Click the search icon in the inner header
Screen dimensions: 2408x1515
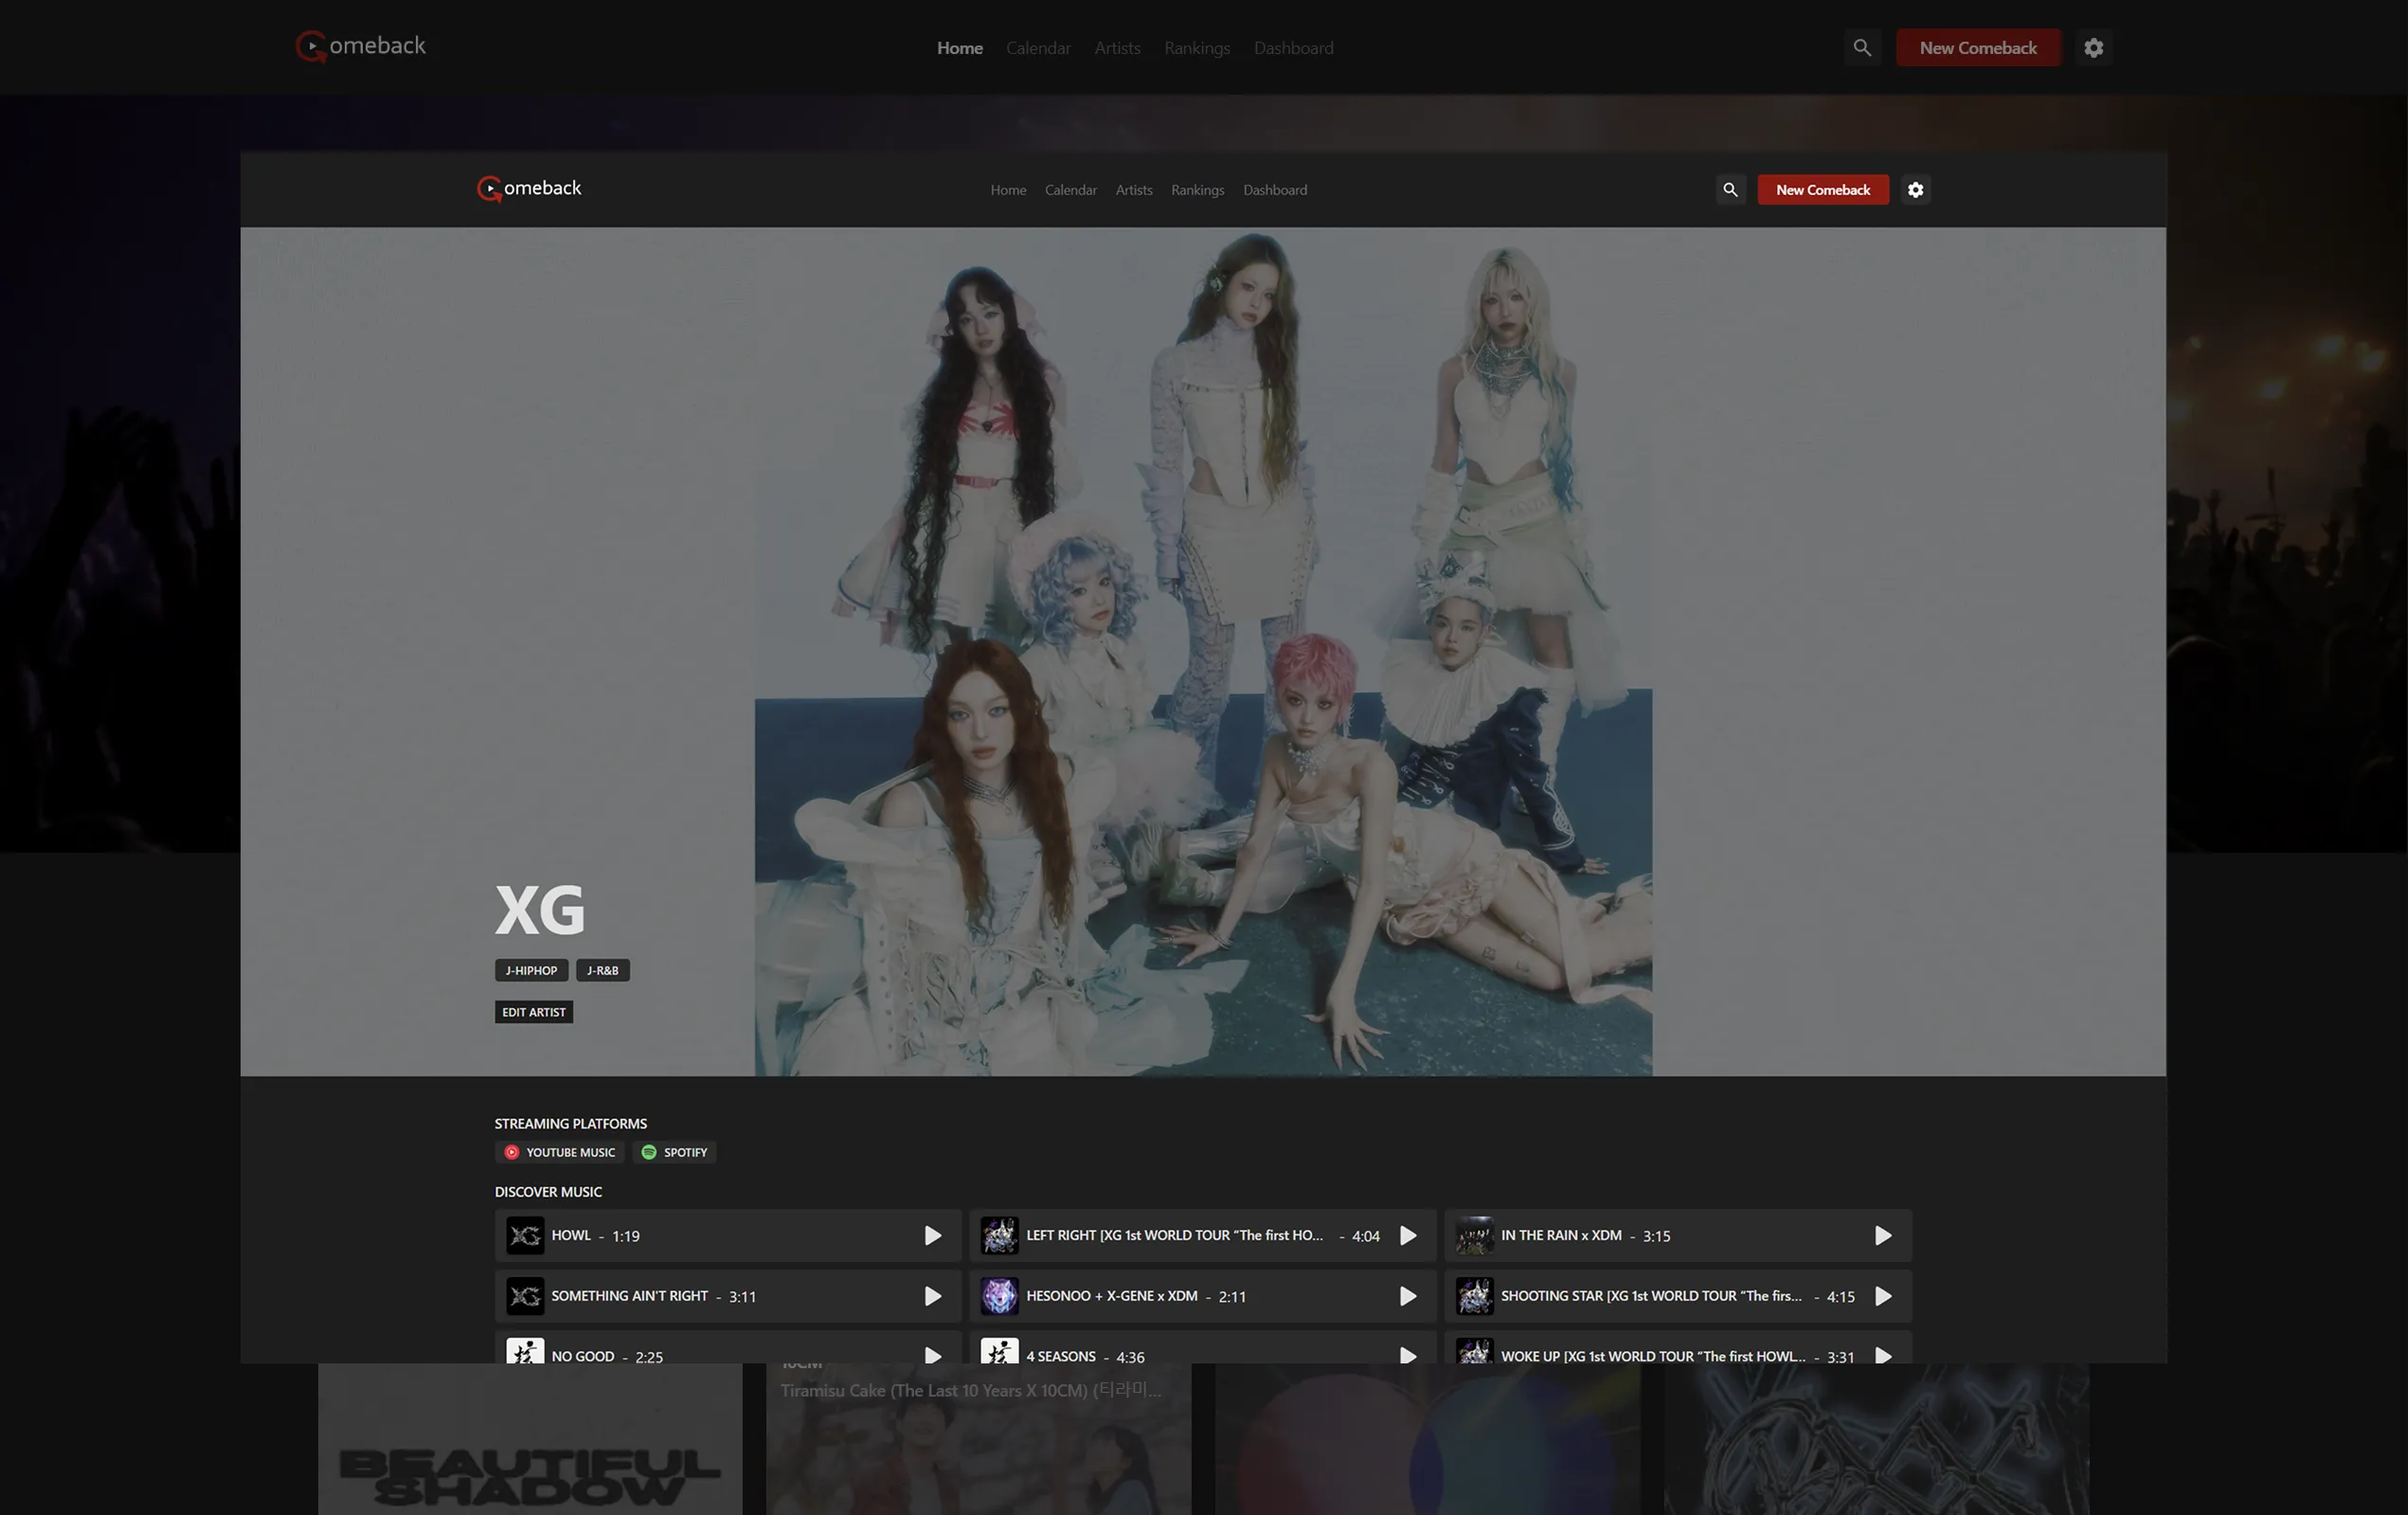1730,190
